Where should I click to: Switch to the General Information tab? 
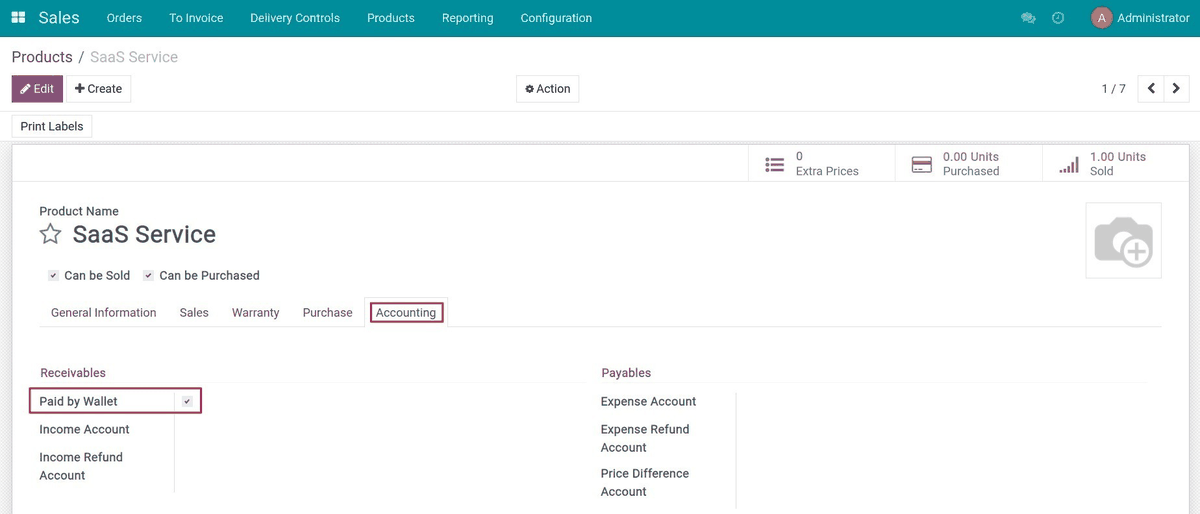point(104,313)
